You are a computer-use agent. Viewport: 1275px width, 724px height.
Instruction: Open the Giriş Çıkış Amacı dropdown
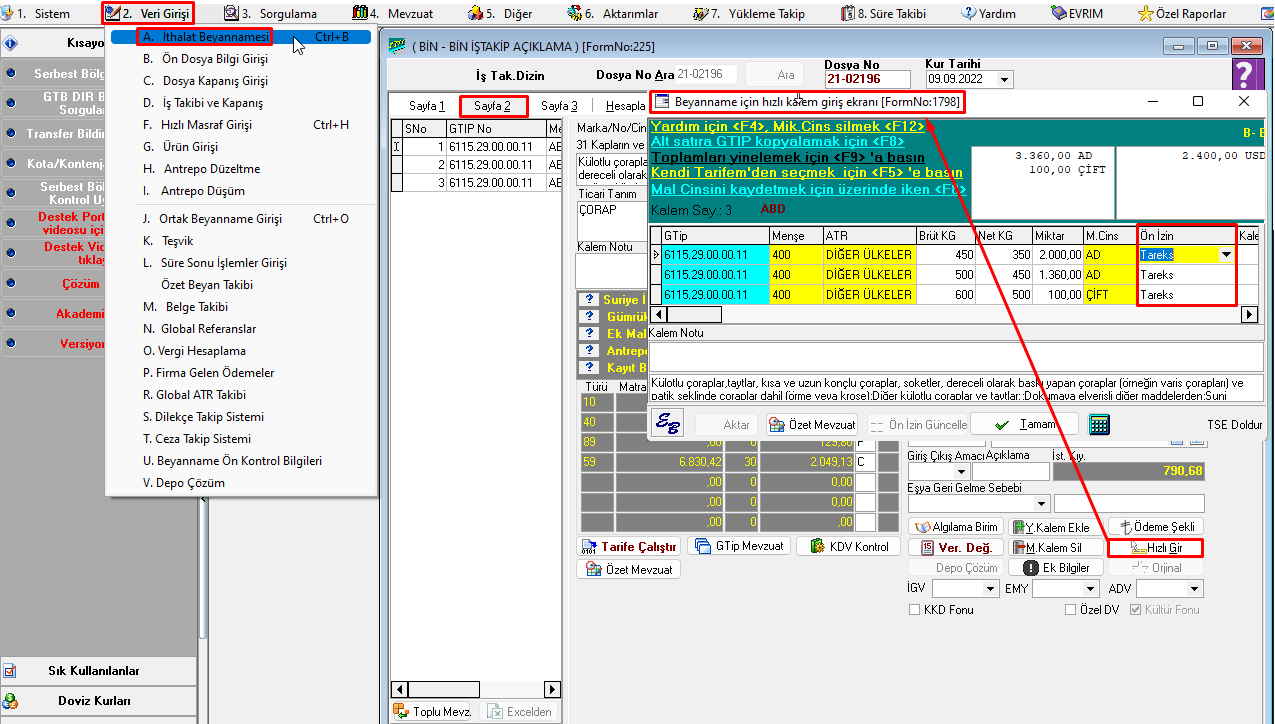[962, 471]
